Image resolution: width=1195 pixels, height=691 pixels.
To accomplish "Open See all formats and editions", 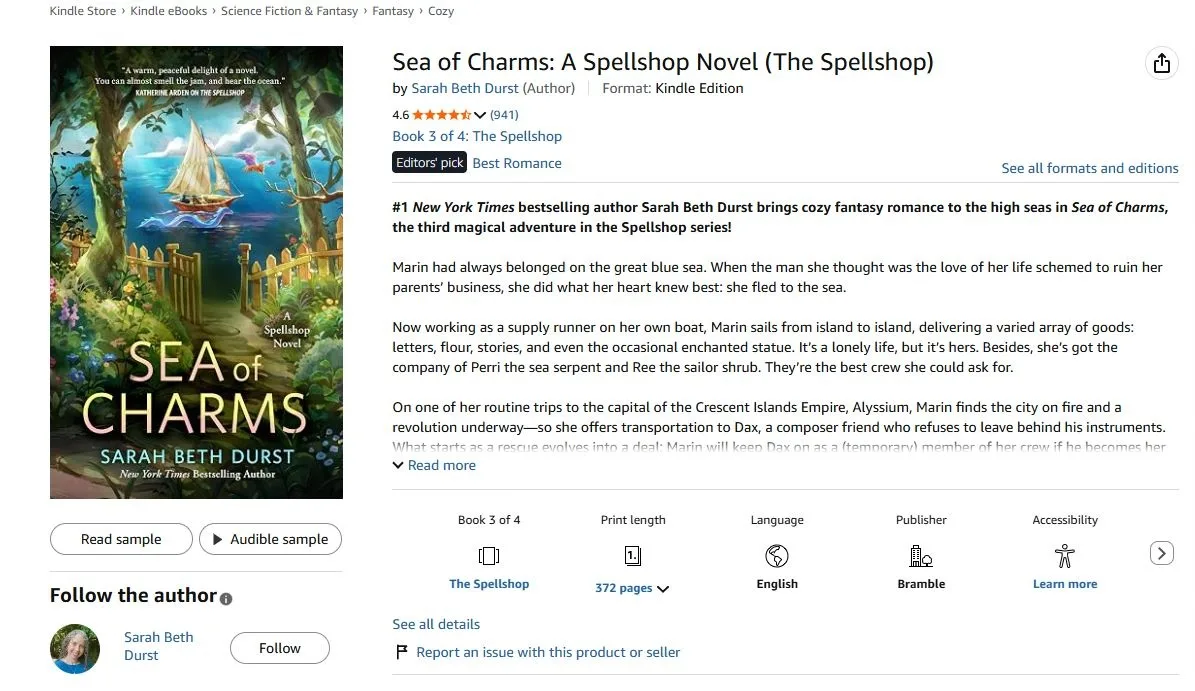I will 1090,168.
